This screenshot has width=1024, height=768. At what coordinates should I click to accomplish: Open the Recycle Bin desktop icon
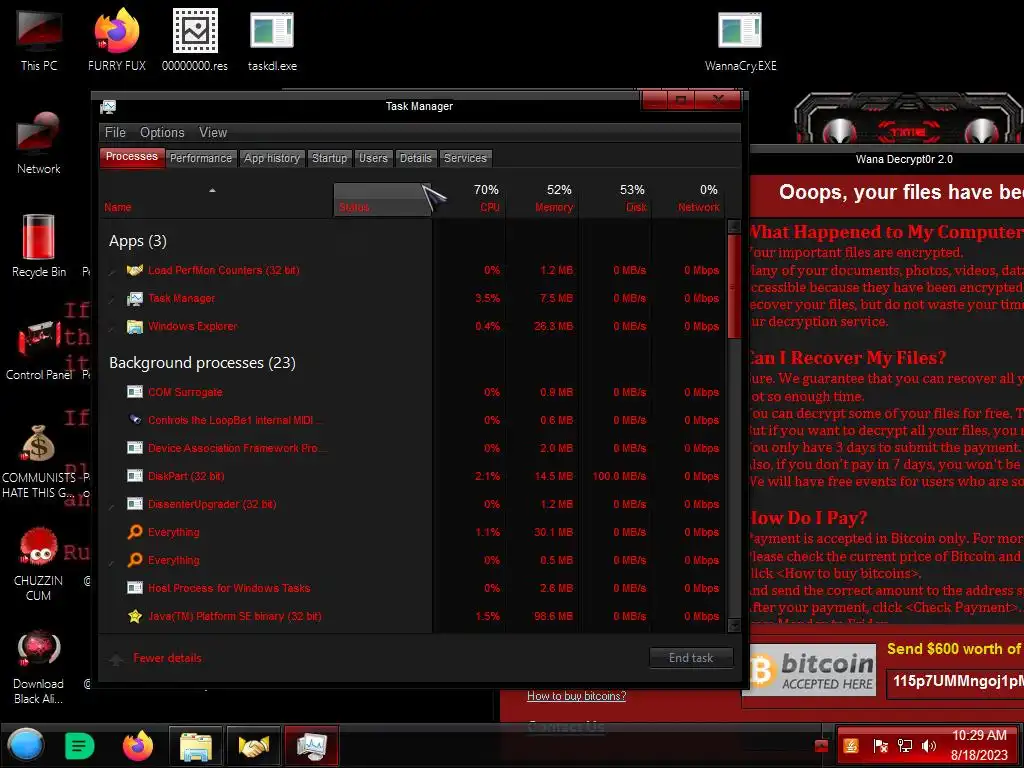pos(39,246)
